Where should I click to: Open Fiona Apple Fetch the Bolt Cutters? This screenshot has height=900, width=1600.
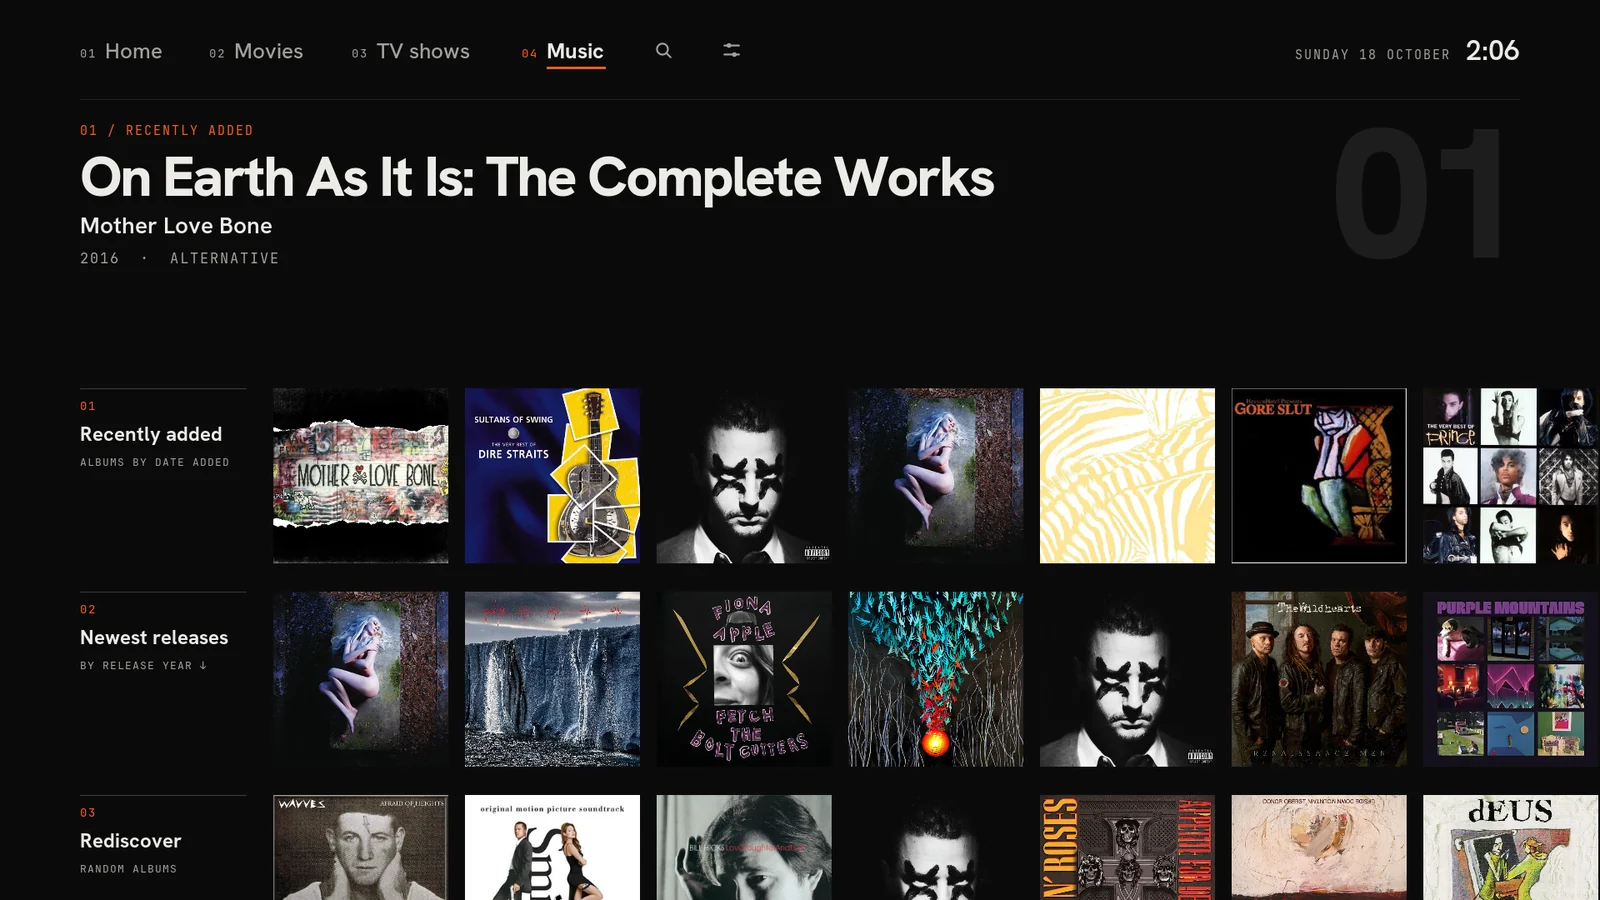point(744,679)
